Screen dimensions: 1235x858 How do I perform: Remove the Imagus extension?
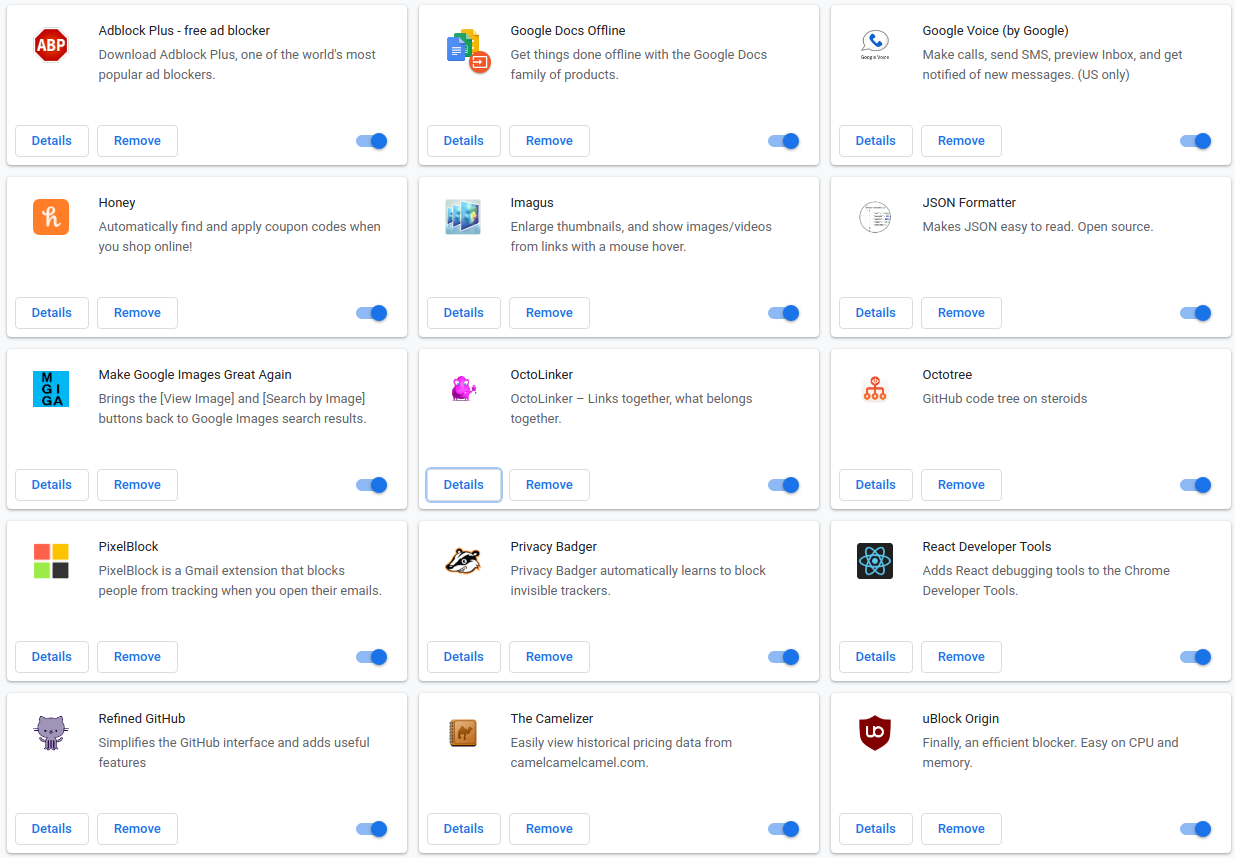click(549, 313)
